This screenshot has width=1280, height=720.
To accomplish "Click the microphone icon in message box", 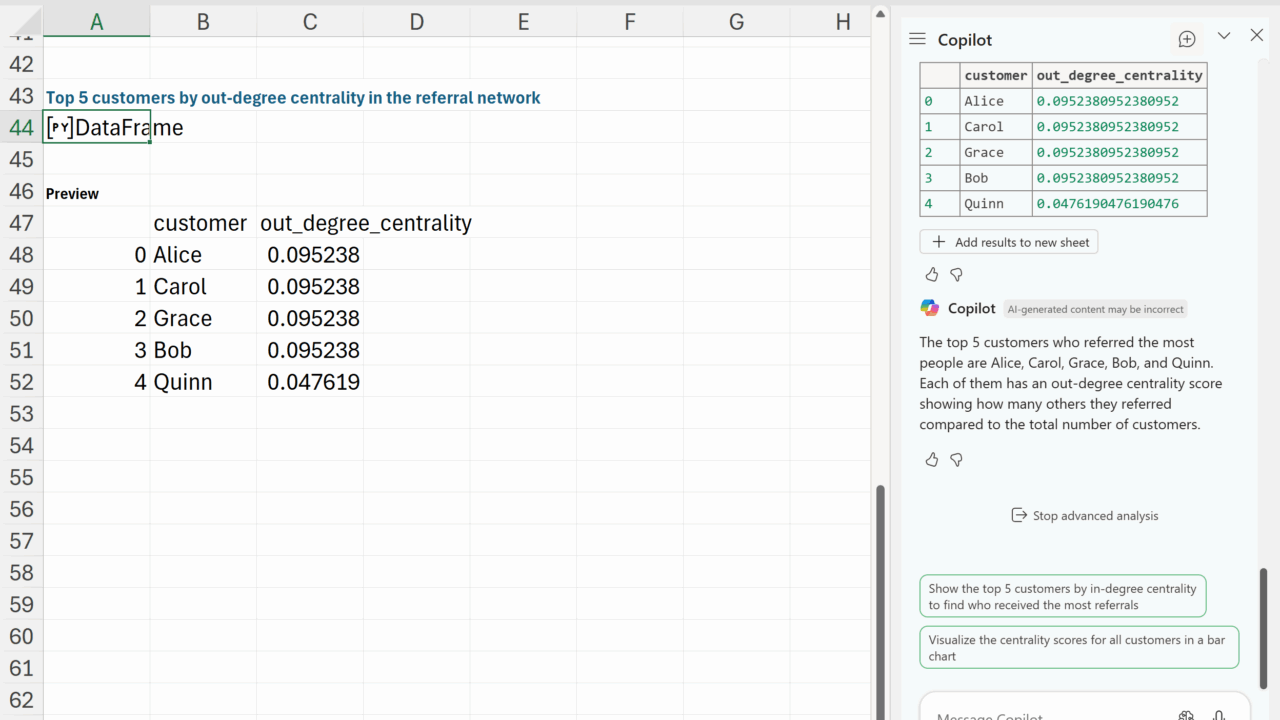I will coord(1218,715).
